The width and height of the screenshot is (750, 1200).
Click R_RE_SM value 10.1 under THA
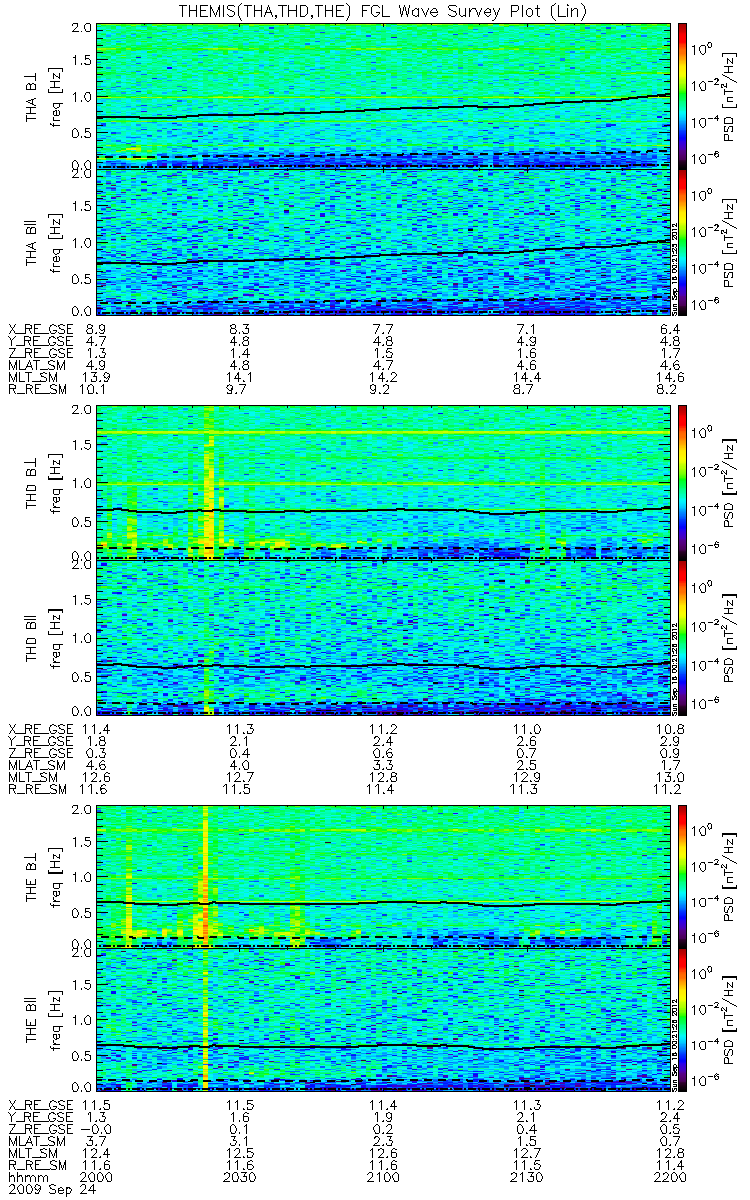click(98, 391)
